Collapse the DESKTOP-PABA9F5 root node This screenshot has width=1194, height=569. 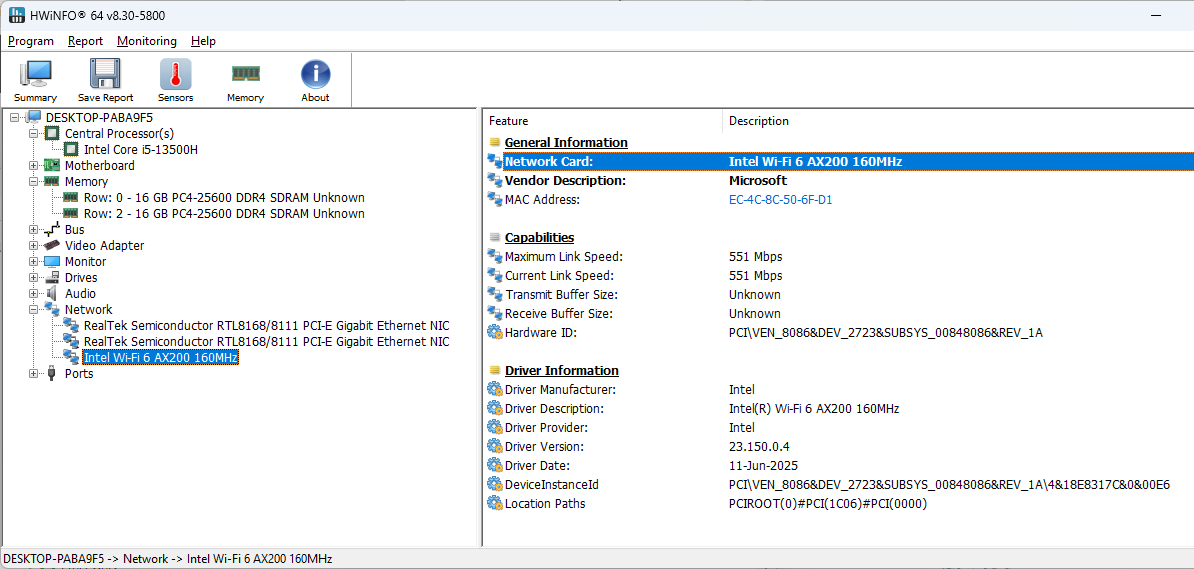tap(15, 117)
